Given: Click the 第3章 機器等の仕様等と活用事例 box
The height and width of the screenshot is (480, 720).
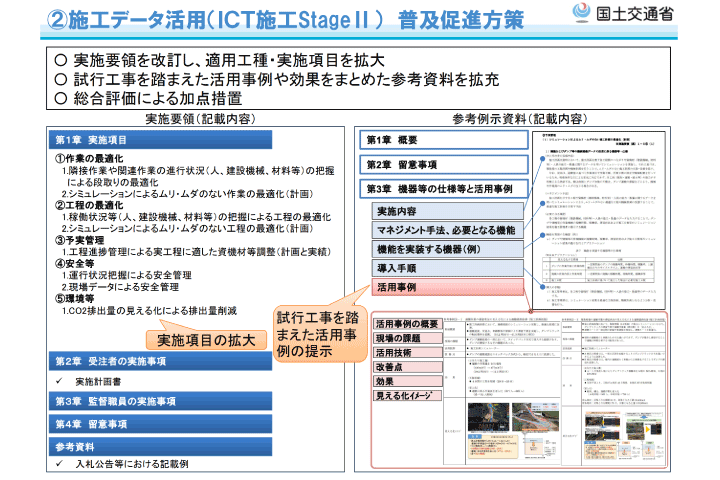Looking at the screenshot, I should pos(444,188).
